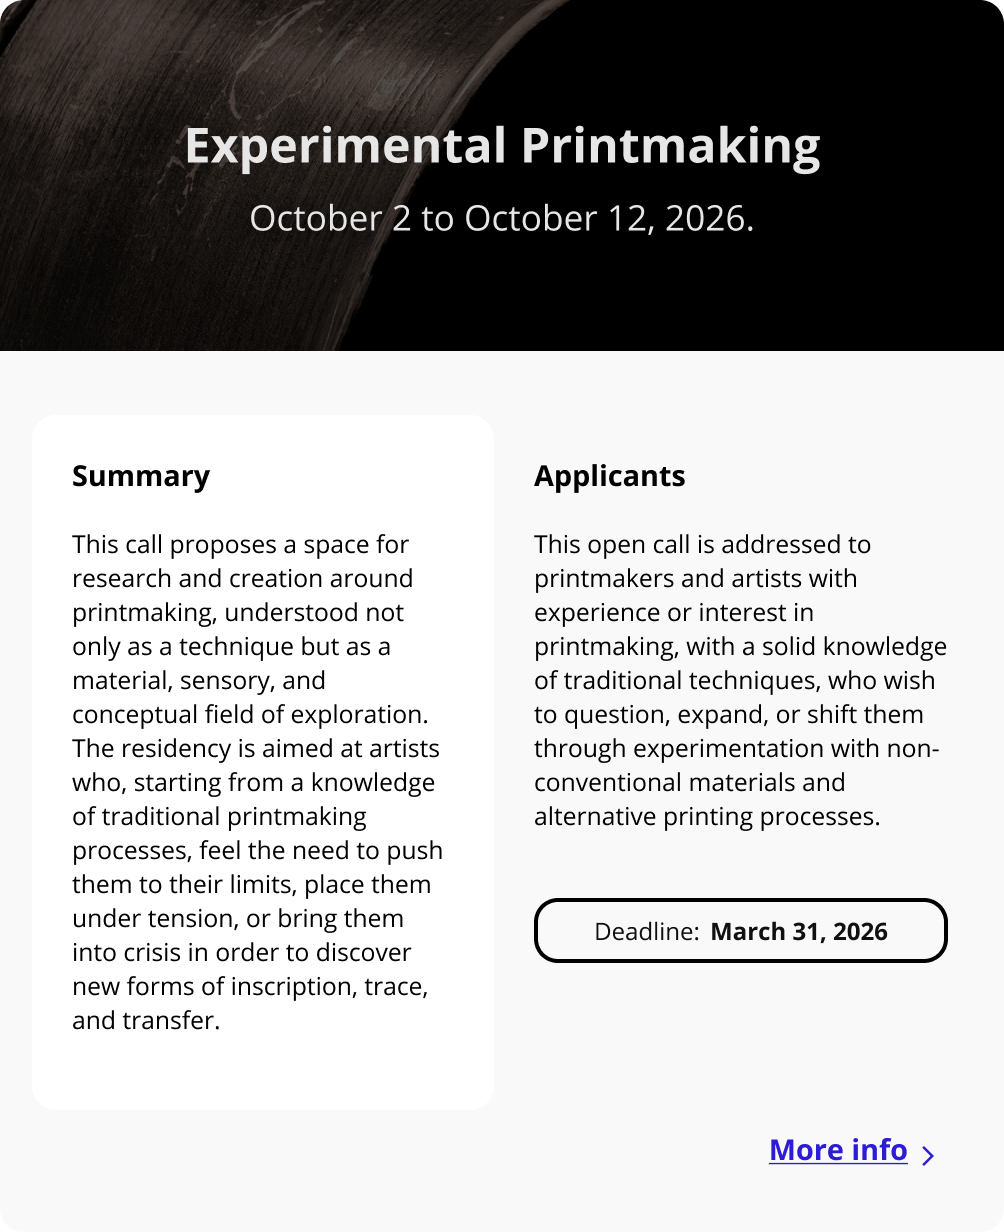
Task: Click the line "This call proposes a space for"
Action: pyautogui.click(x=240, y=545)
